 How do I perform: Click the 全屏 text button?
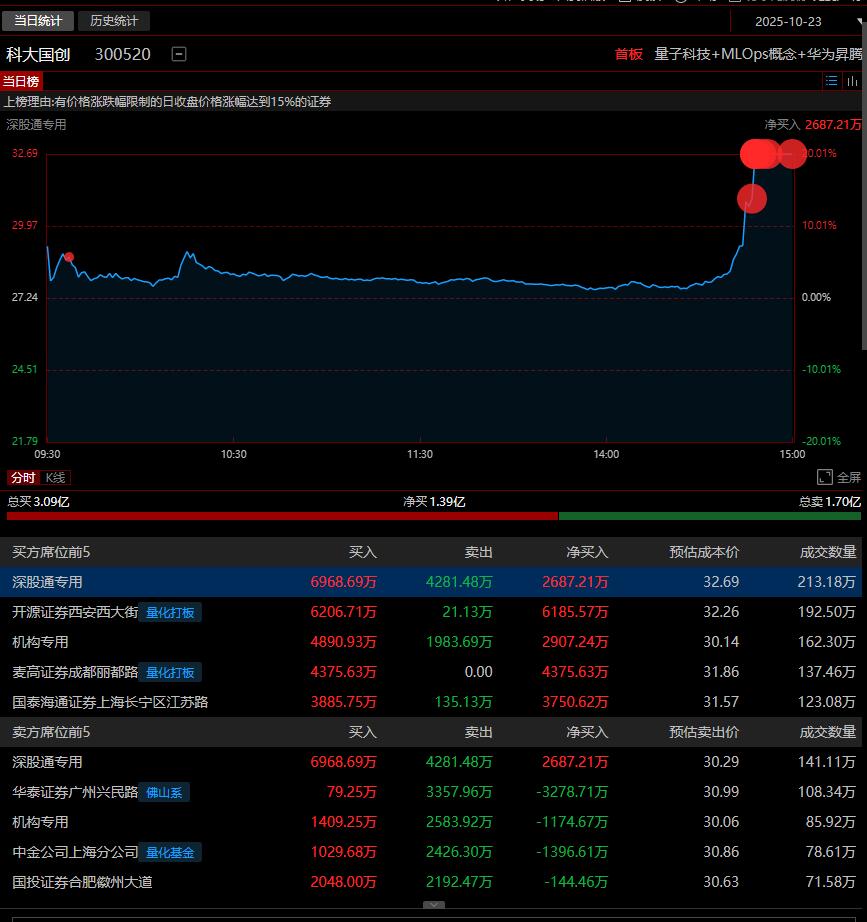tap(849, 477)
